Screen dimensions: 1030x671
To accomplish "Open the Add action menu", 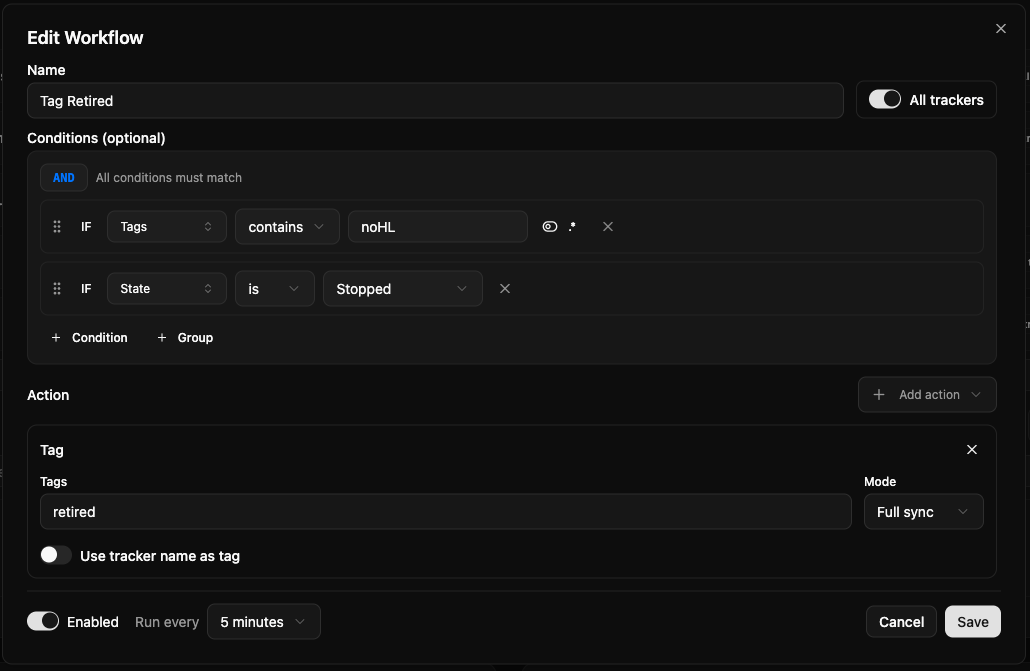I will 926,395.
